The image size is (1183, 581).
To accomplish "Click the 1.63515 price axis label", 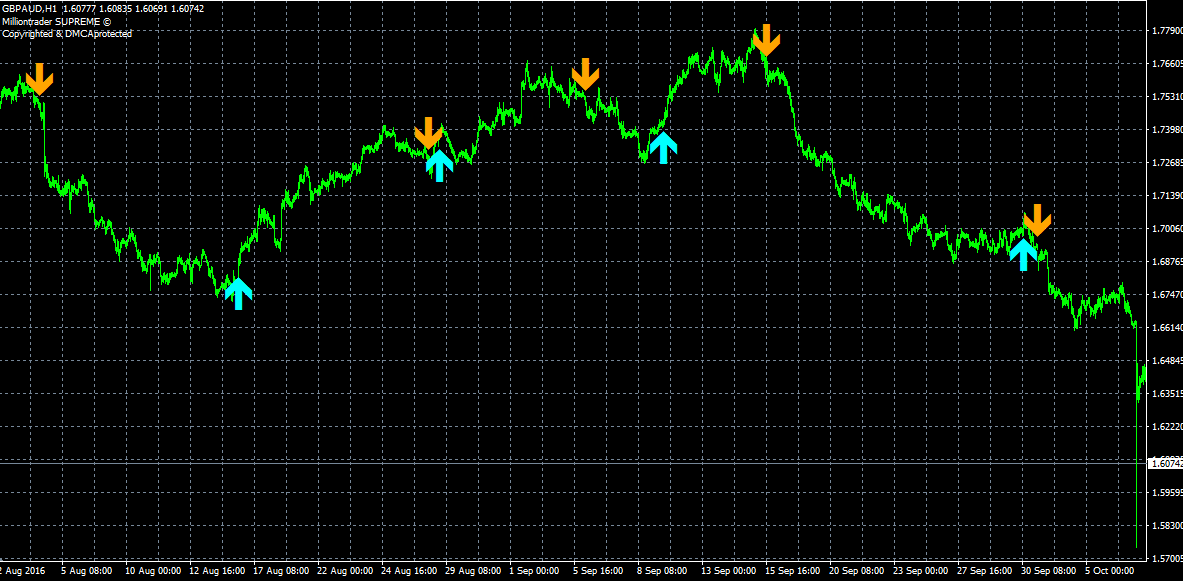I will point(1166,393).
